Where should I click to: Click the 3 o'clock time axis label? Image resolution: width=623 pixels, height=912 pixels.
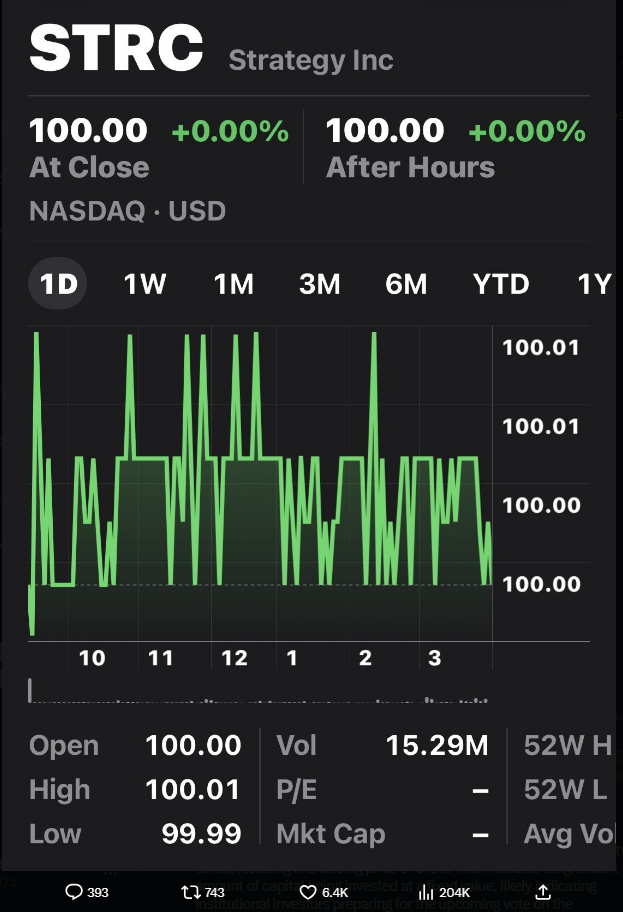pyautogui.click(x=435, y=658)
